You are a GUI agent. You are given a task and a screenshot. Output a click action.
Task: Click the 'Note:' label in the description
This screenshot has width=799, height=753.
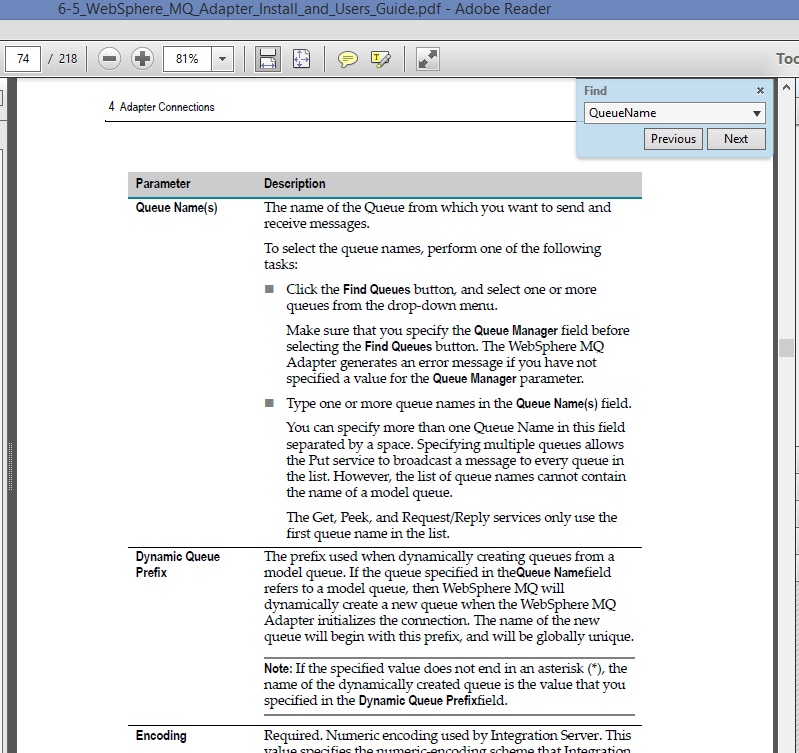pos(278,668)
